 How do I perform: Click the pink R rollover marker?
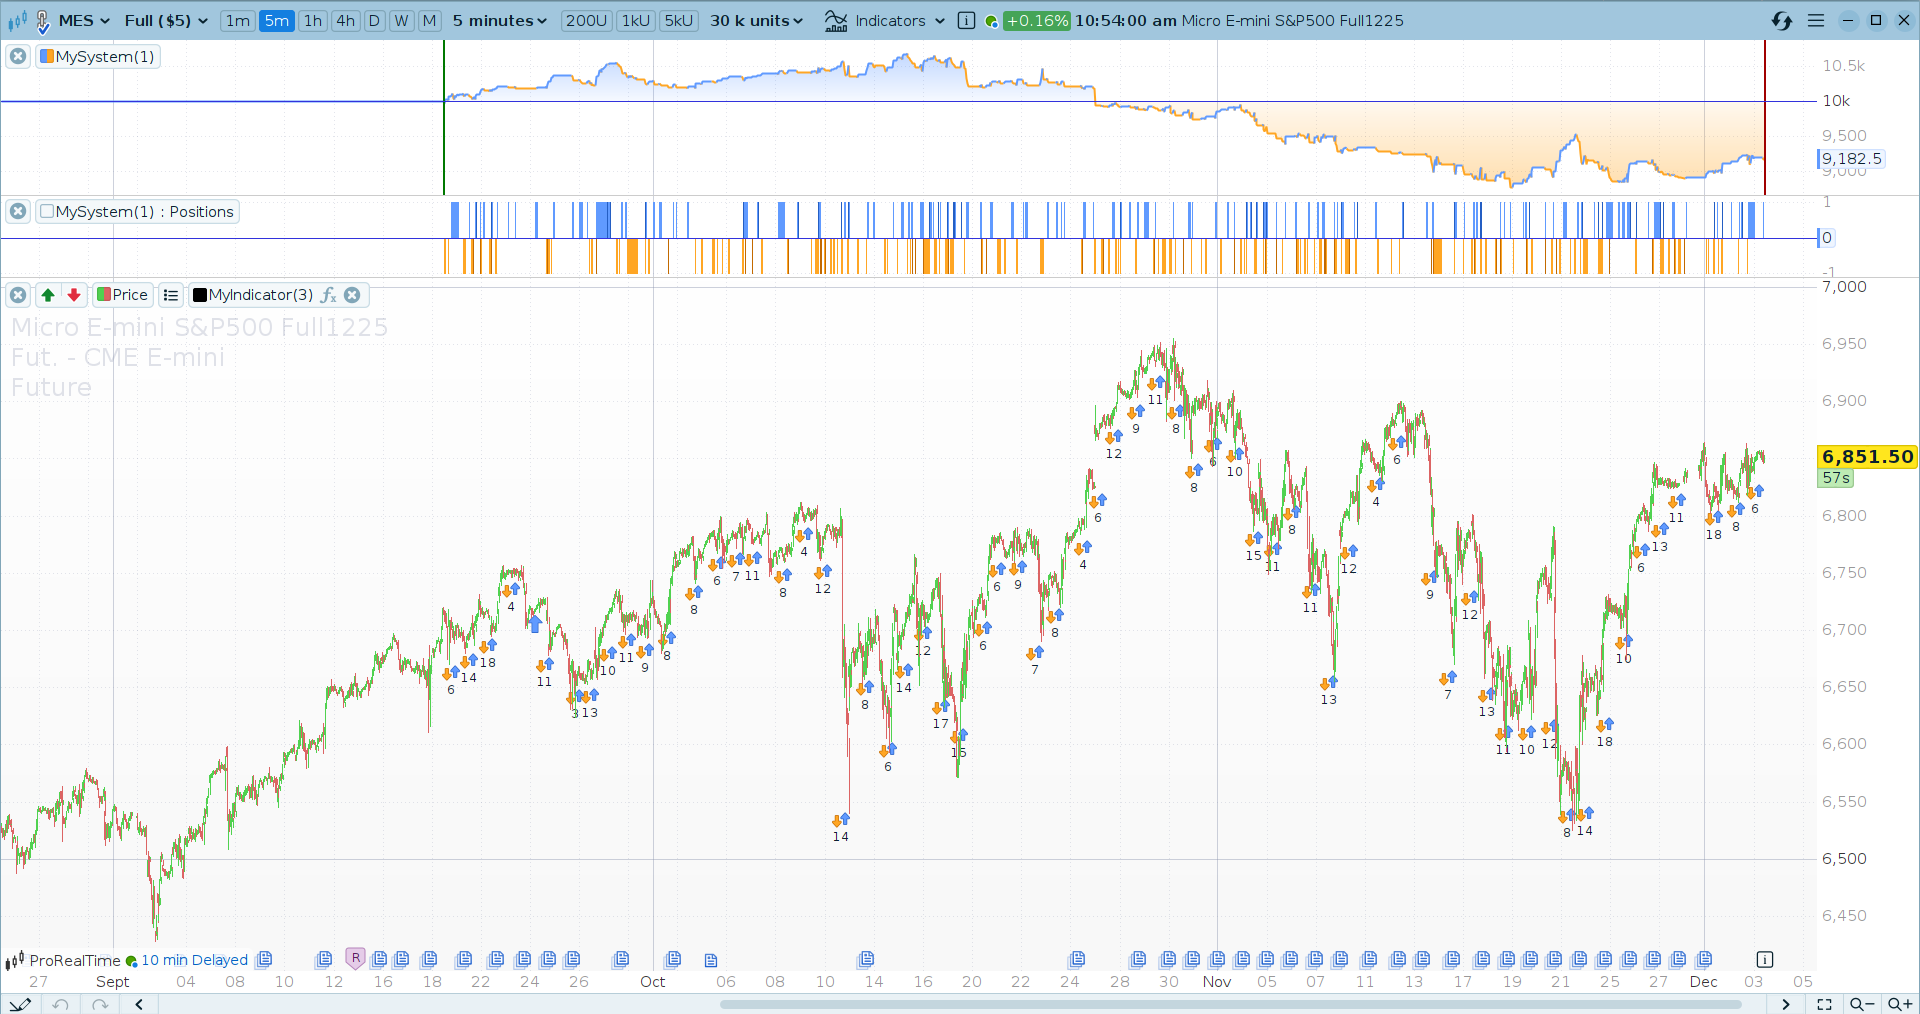pos(355,958)
